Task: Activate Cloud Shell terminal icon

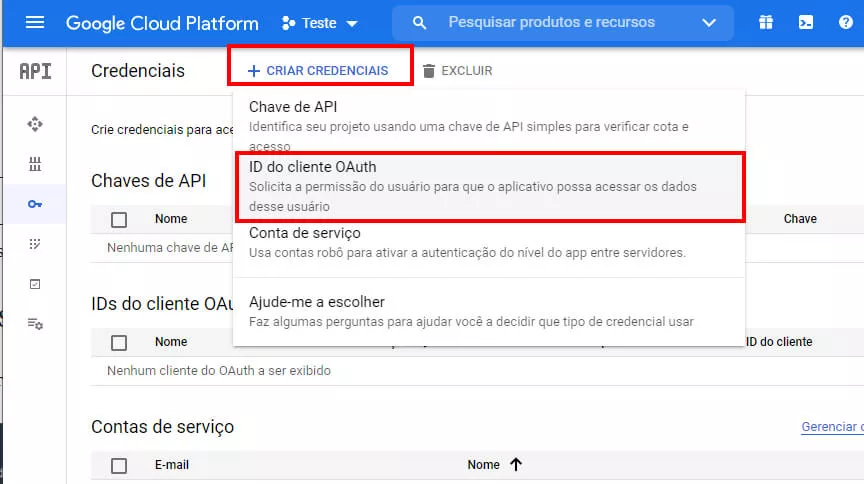Action: (x=806, y=23)
